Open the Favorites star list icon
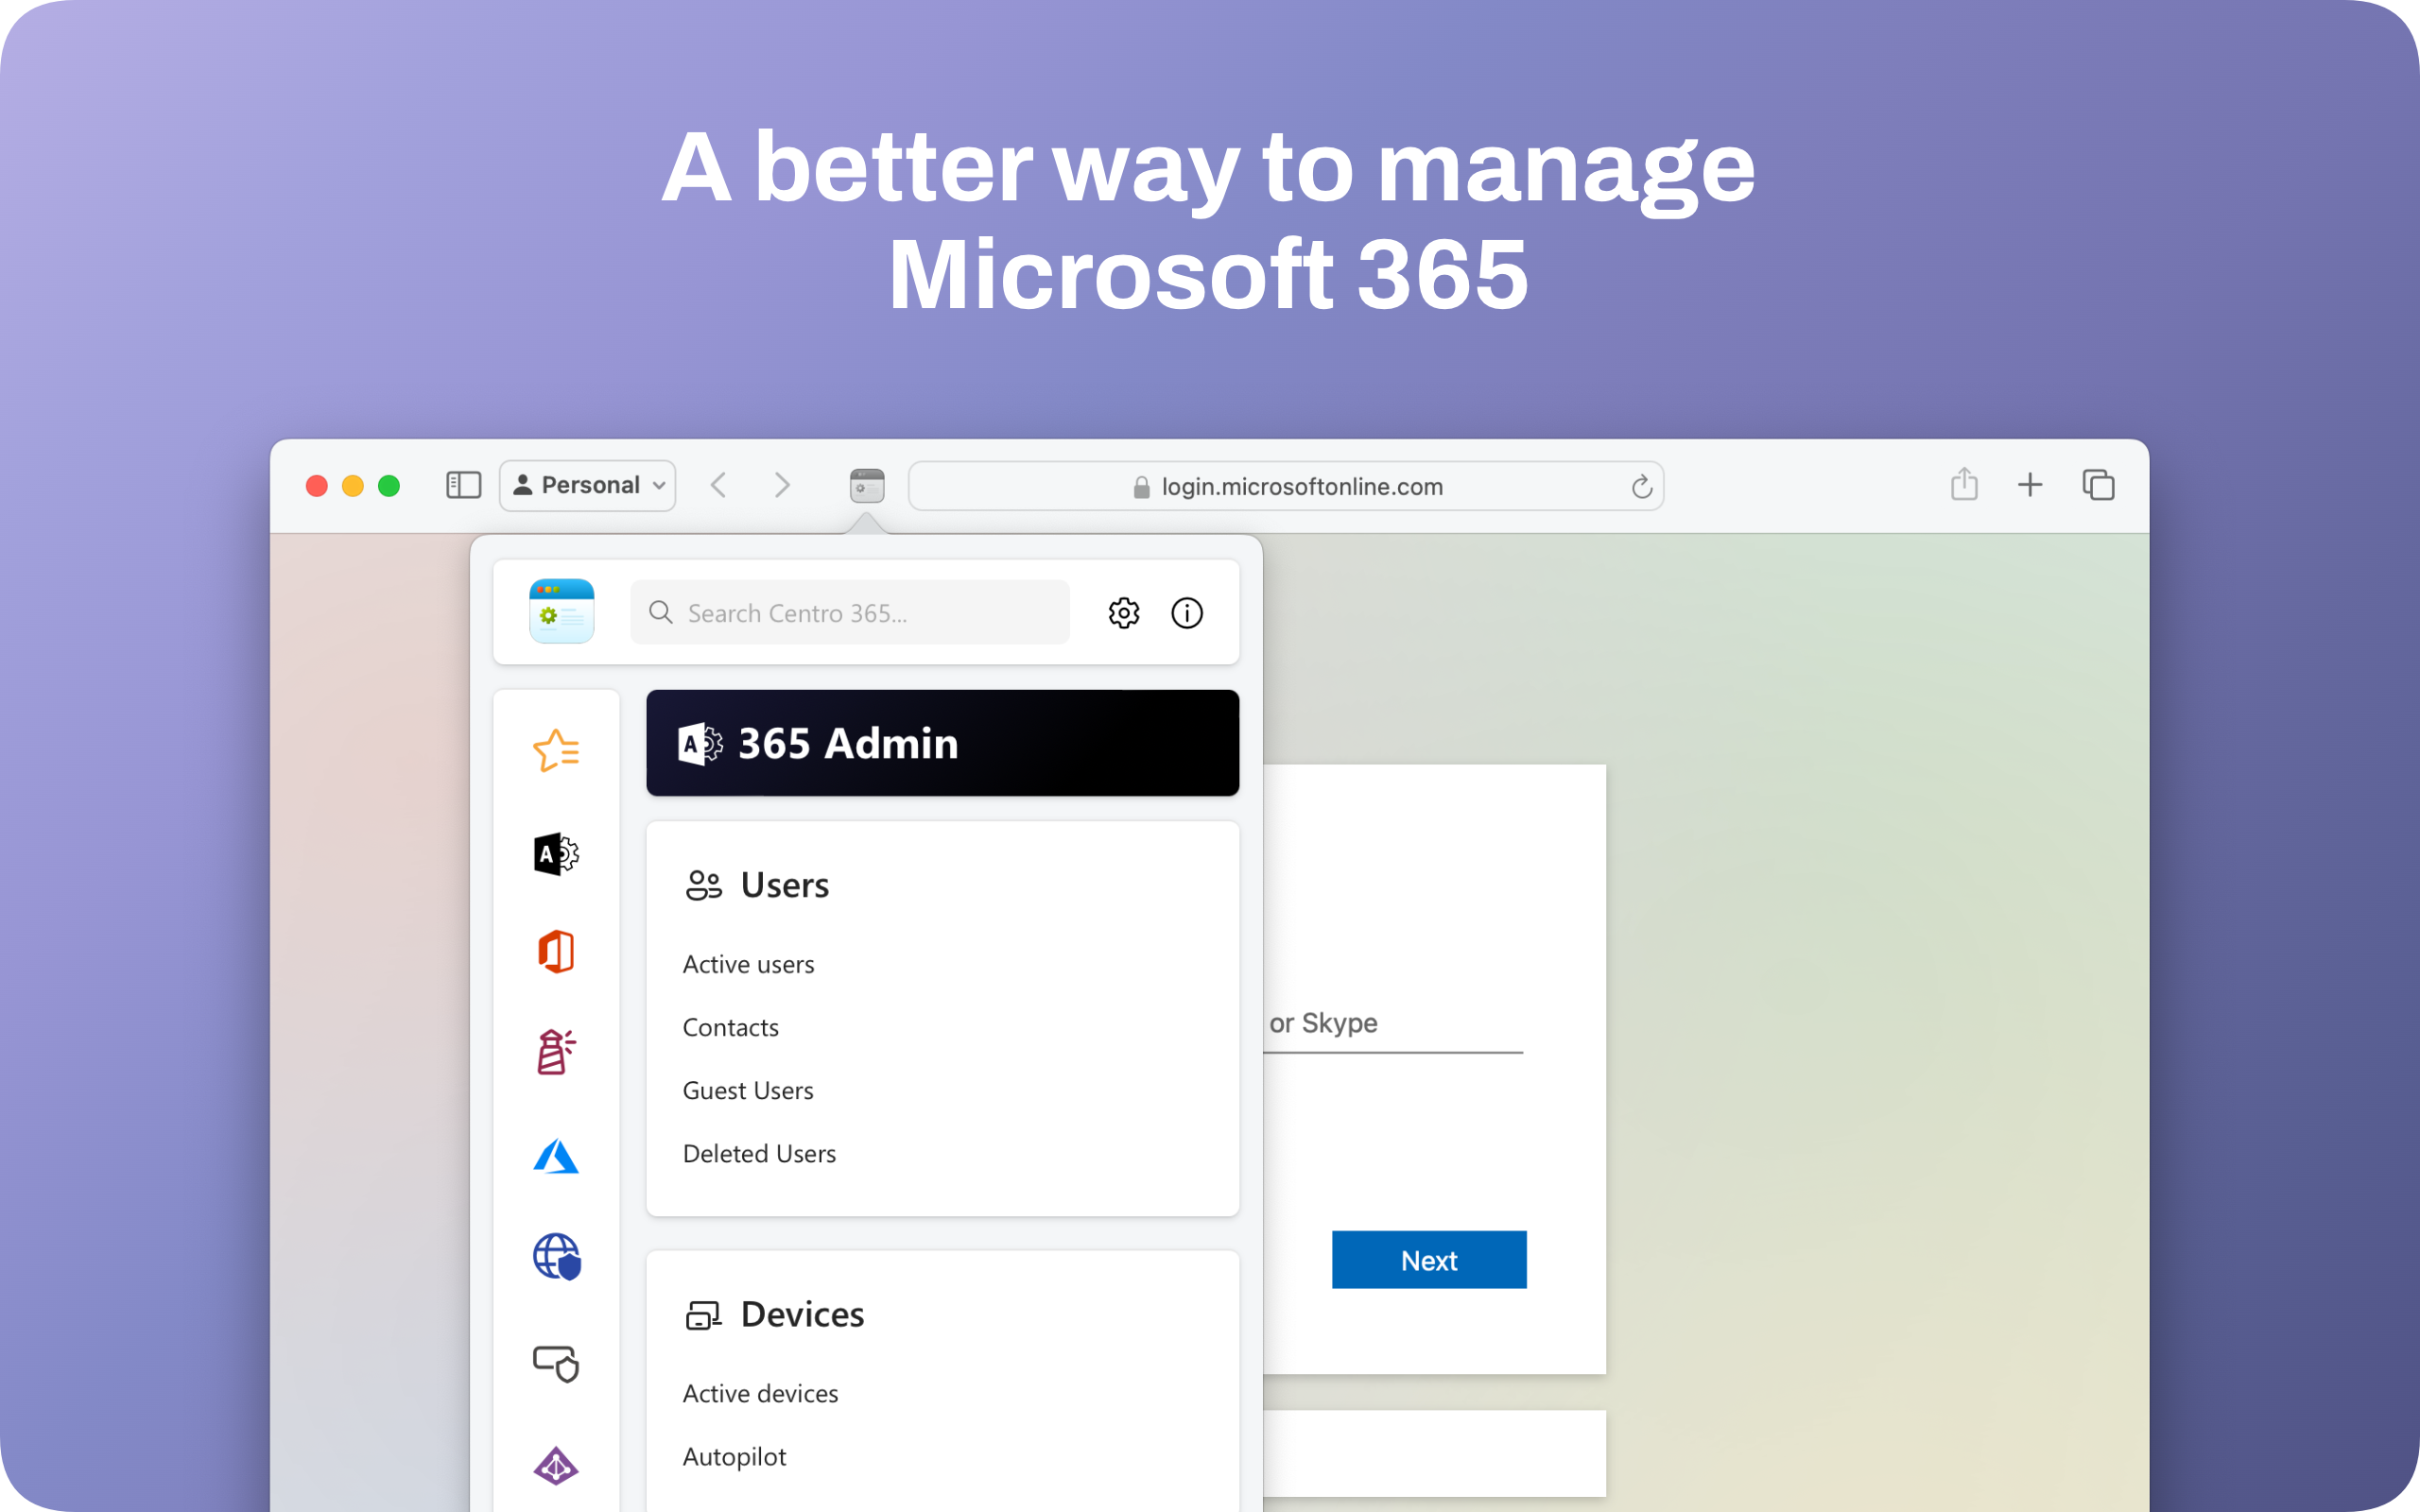2420x1512 pixels. coord(556,750)
